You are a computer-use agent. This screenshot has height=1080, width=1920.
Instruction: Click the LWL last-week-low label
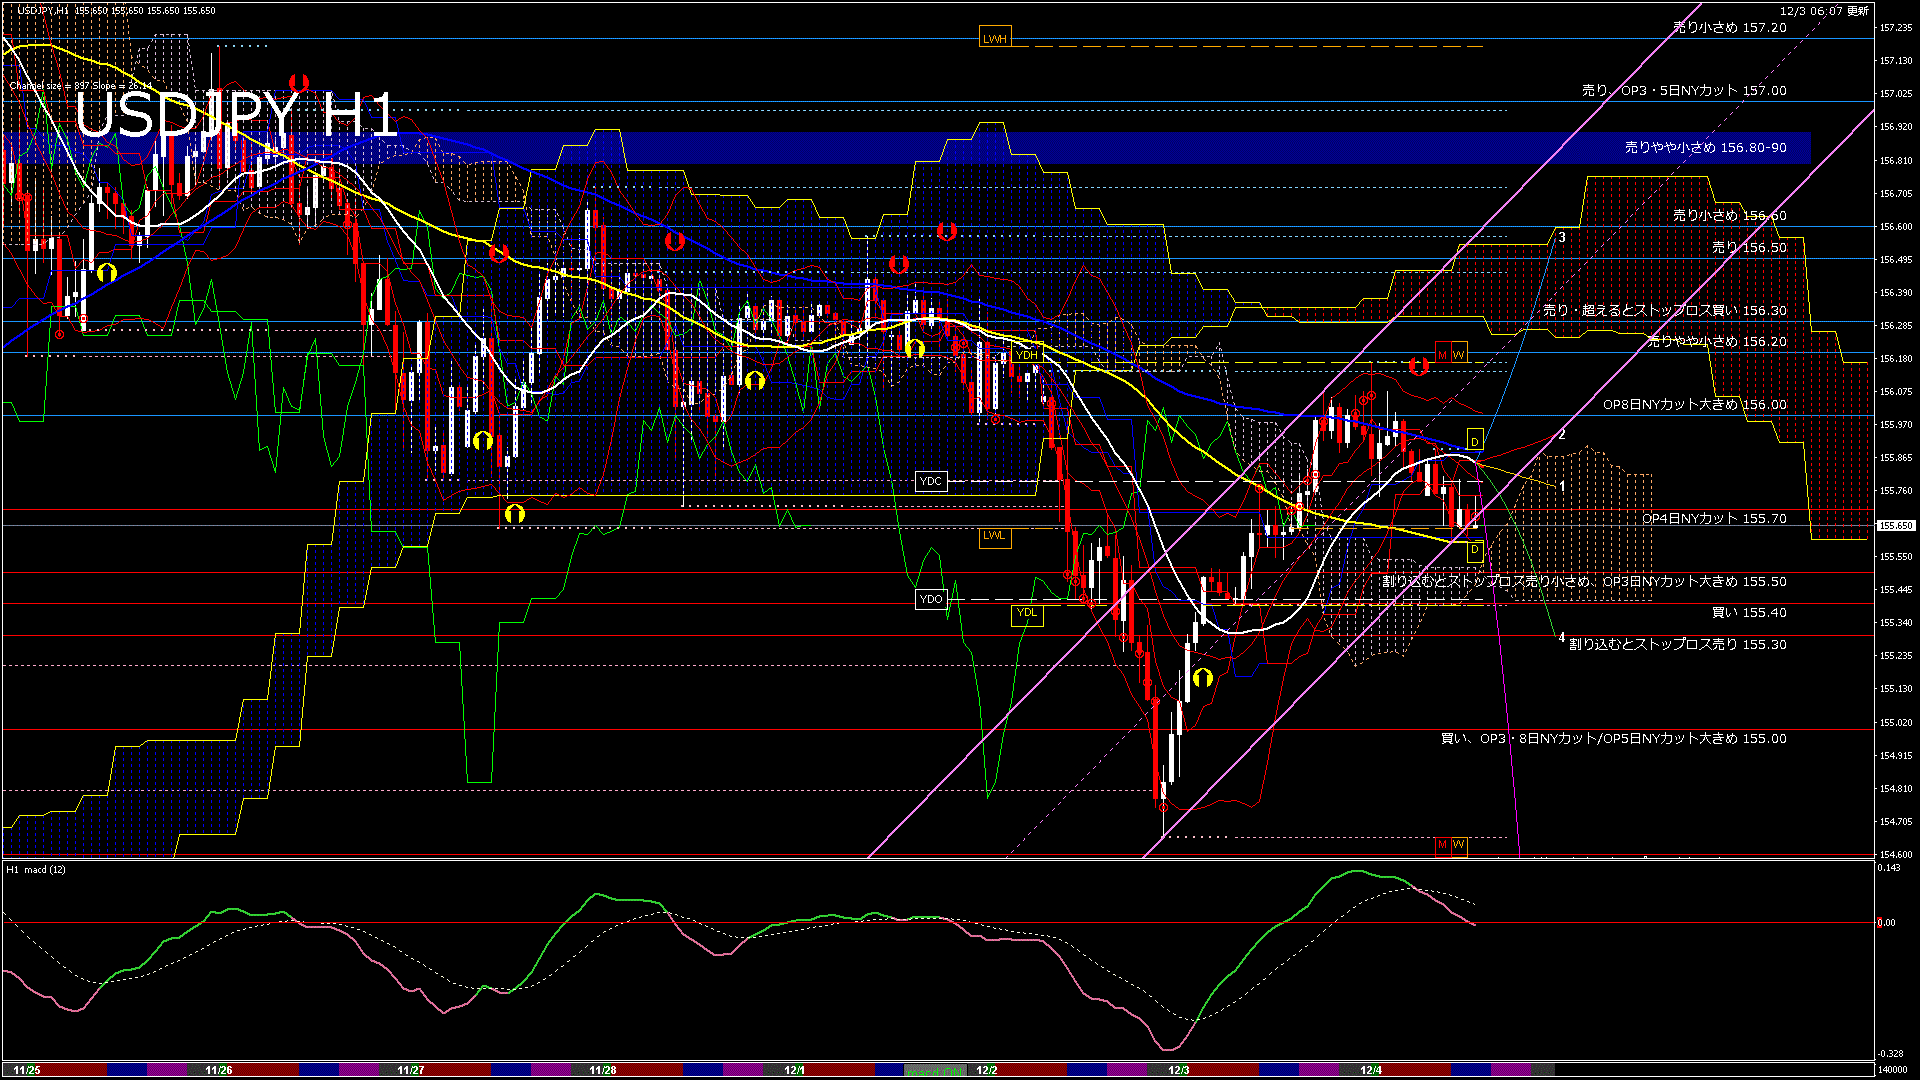pos(994,537)
